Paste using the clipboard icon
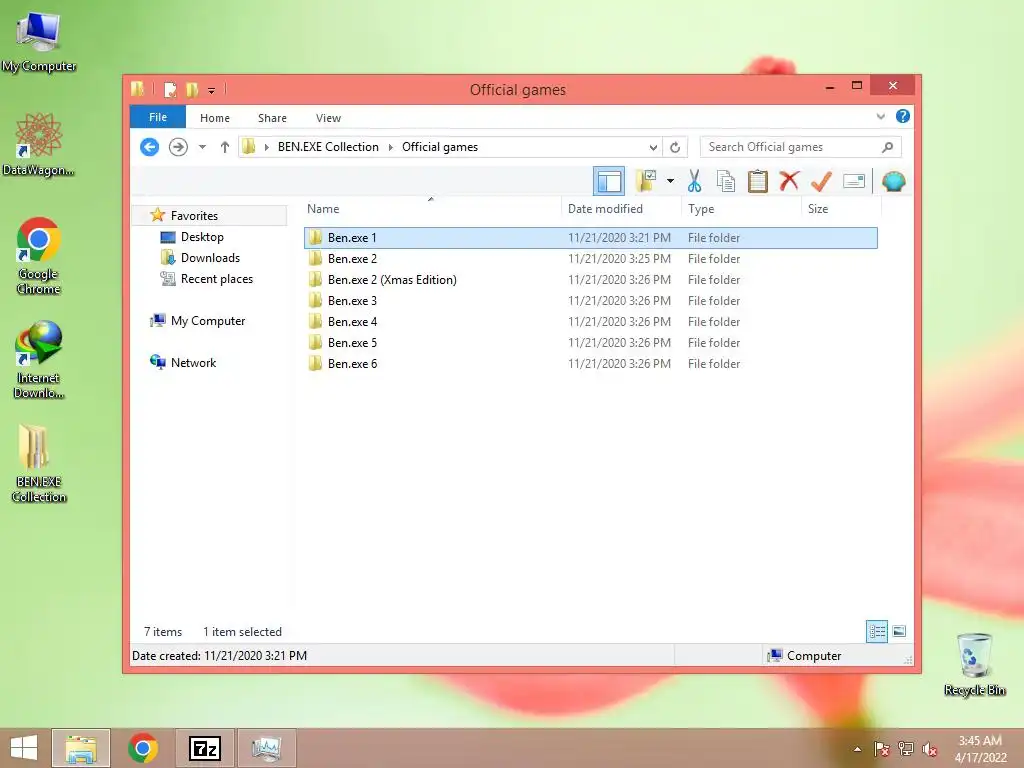The width and height of the screenshot is (1024, 768). pyautogui.click(x=758, y=181)
